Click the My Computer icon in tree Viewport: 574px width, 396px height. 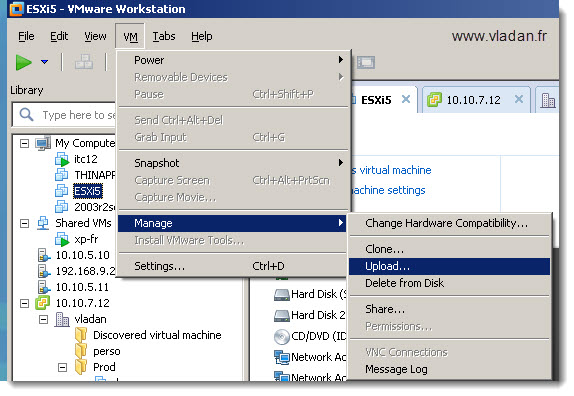click(x=43, y=143)
